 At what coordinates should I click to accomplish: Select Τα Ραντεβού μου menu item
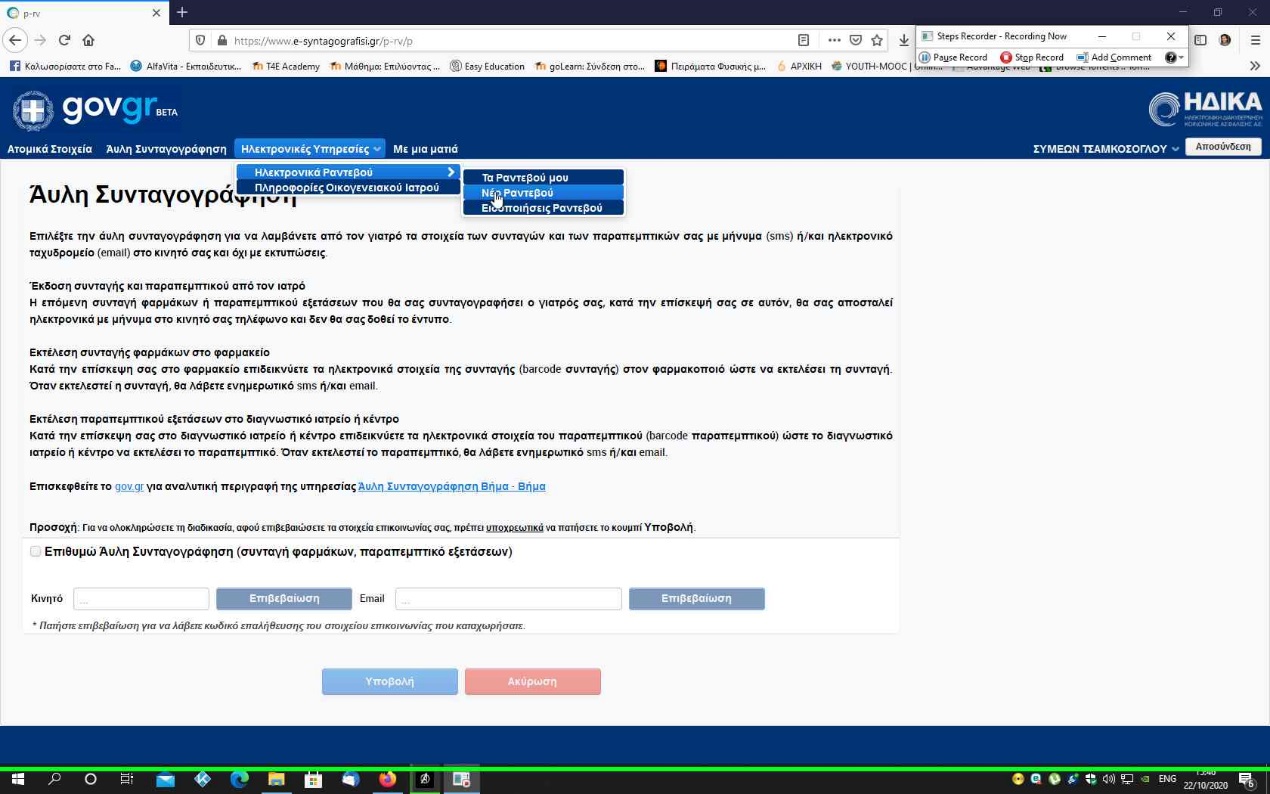click(x=524, y=178)
